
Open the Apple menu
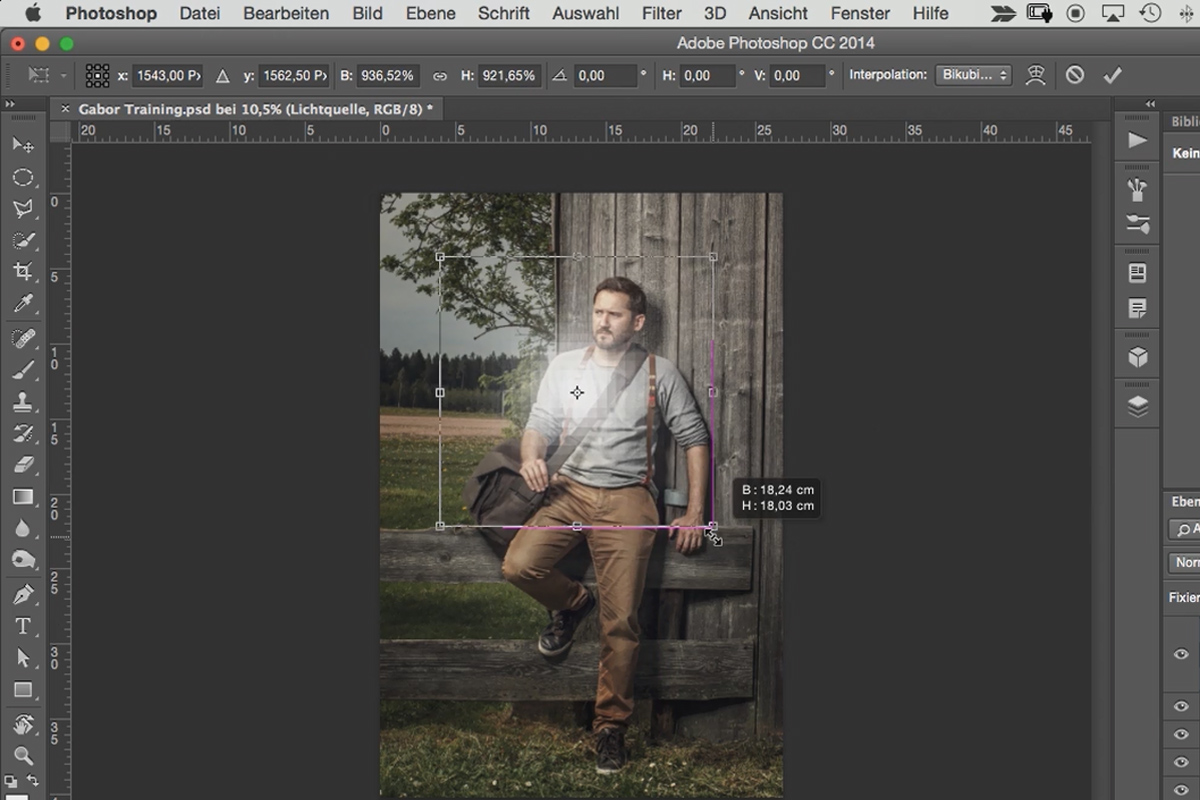point(32,13)
